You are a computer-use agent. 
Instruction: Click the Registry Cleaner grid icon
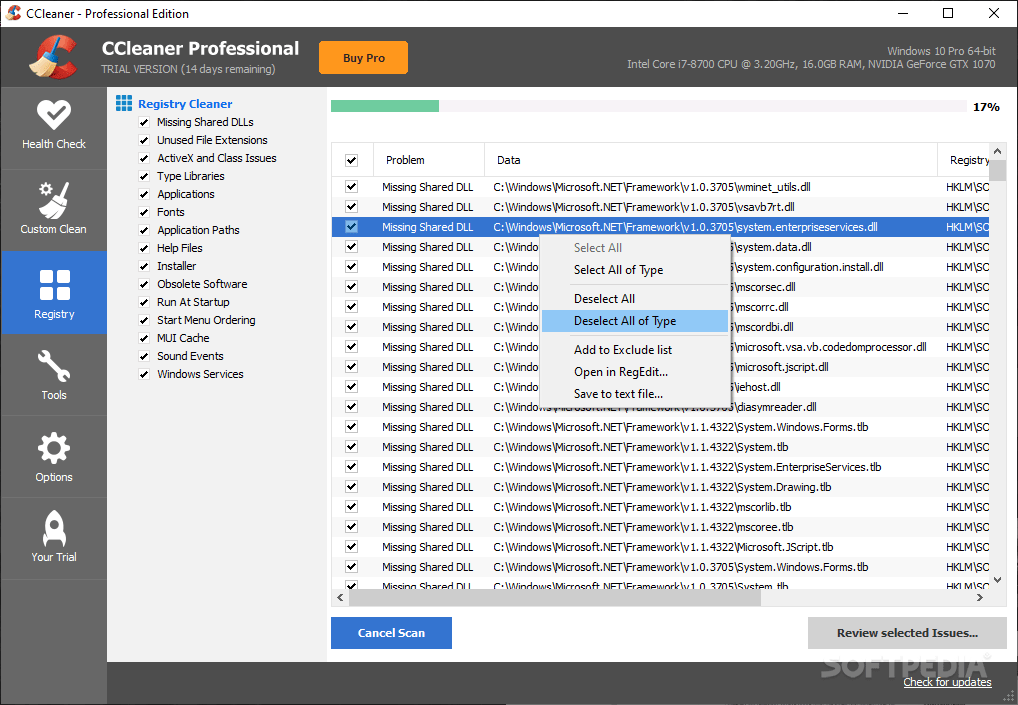123,103
